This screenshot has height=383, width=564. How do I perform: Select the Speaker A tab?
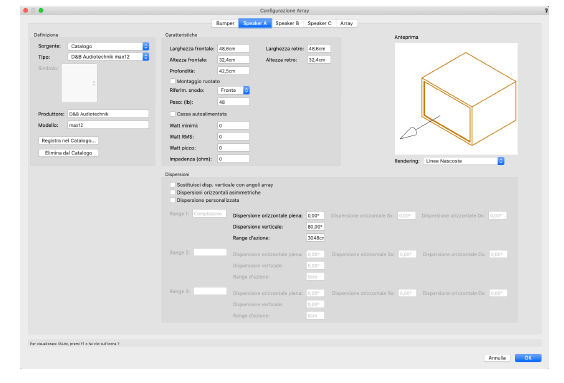click(255, 23)
